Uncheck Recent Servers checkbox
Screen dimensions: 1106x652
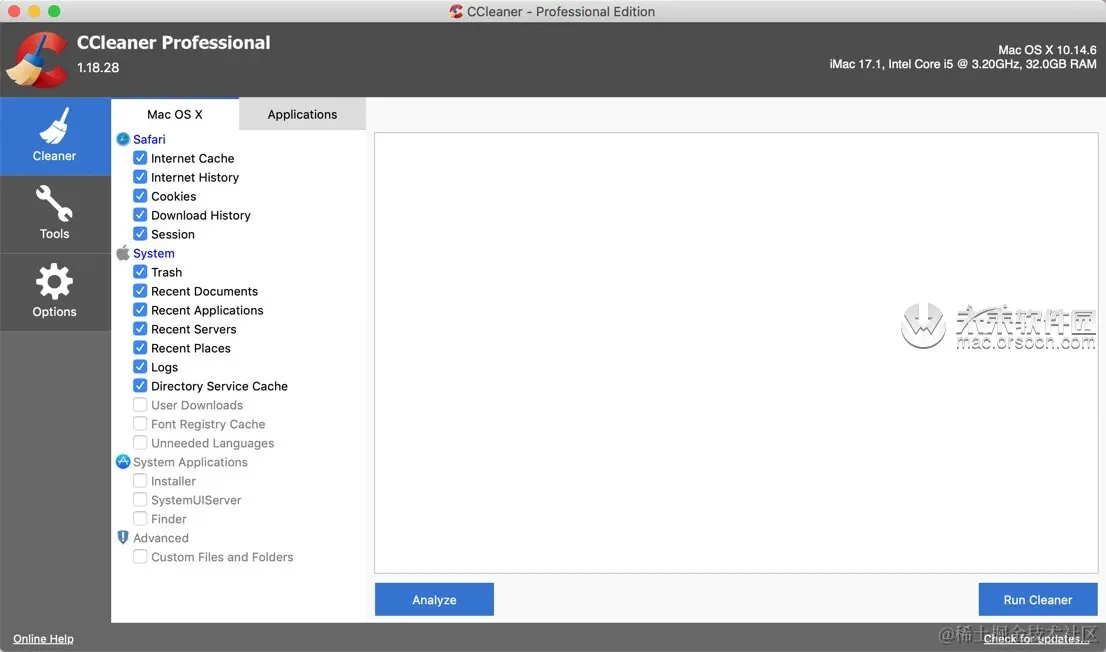[140, 329]
